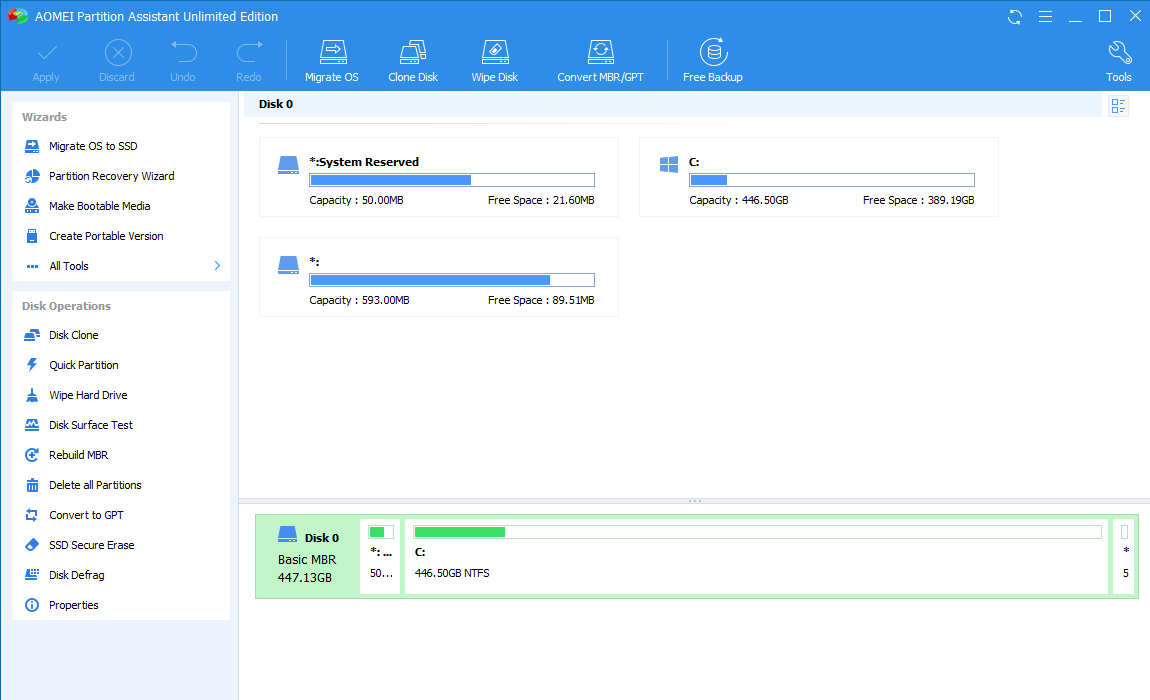Click Capacity : 446.50GB text

click(x=739, y=200)
